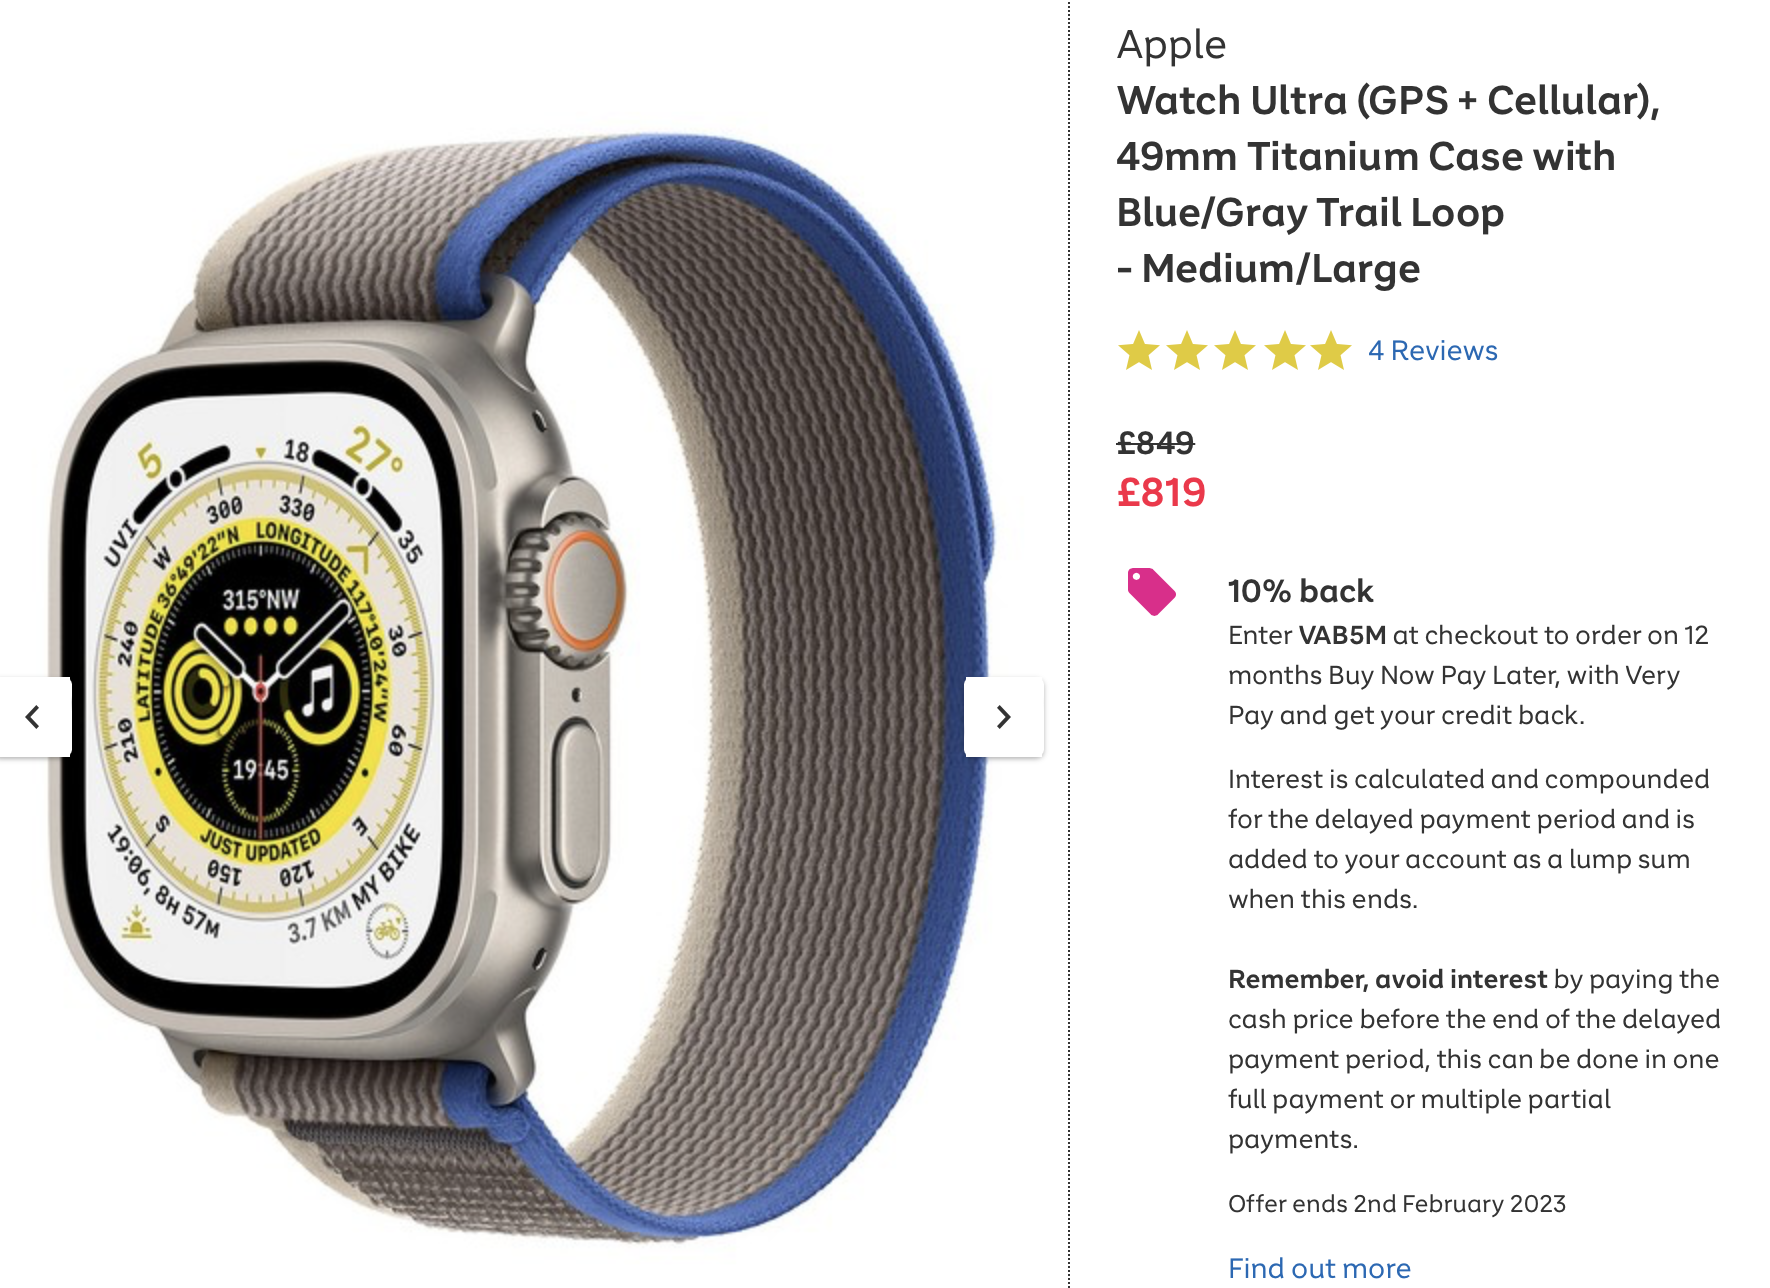Click the third gold rating star
The height and width of the screenshot is (1288, 1770).
coord(1235,351)
